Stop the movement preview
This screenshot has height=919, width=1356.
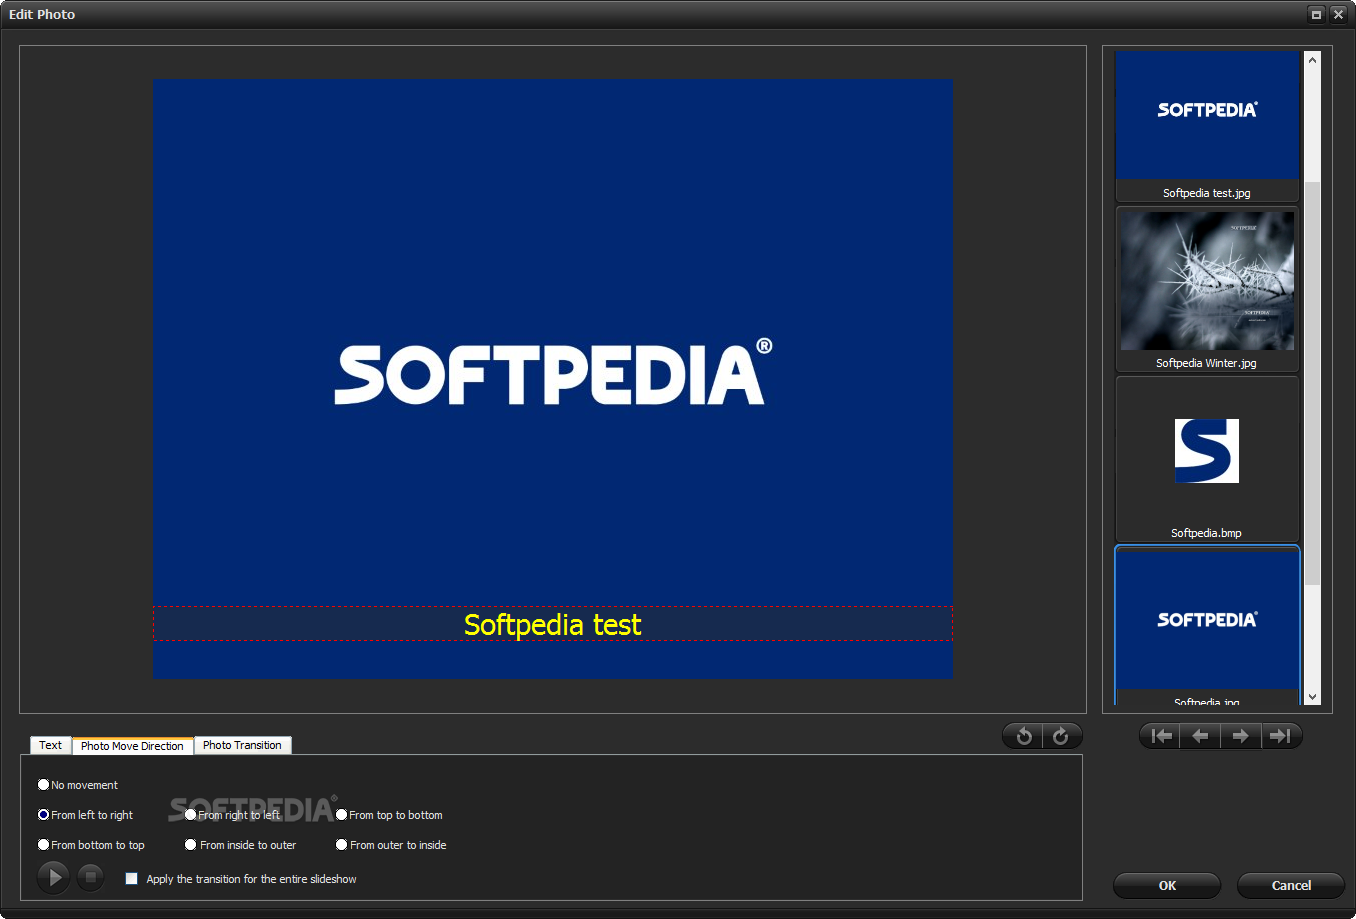click(x=91, y=877)
